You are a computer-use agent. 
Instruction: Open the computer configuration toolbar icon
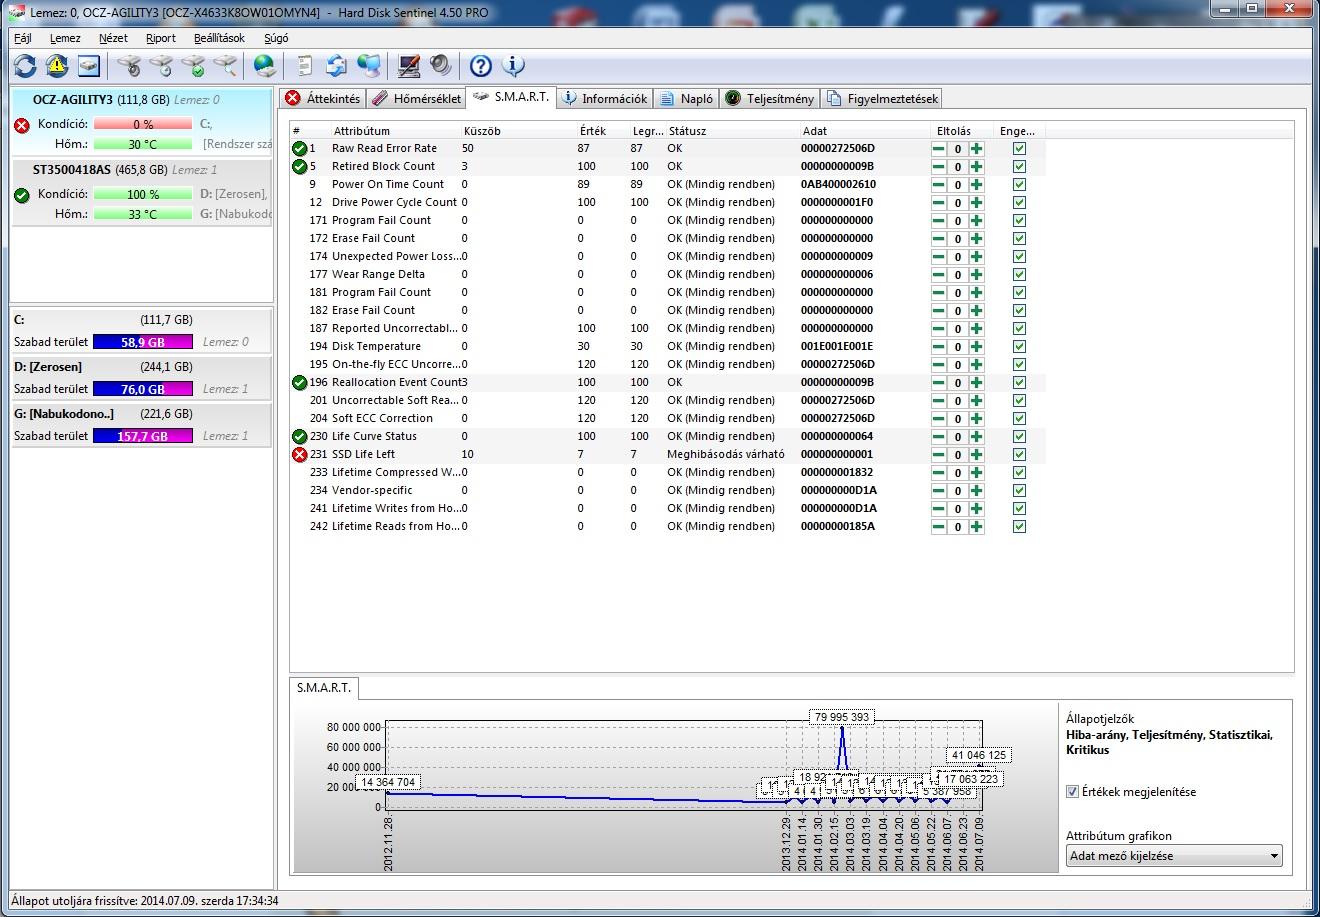click(409, 66)
